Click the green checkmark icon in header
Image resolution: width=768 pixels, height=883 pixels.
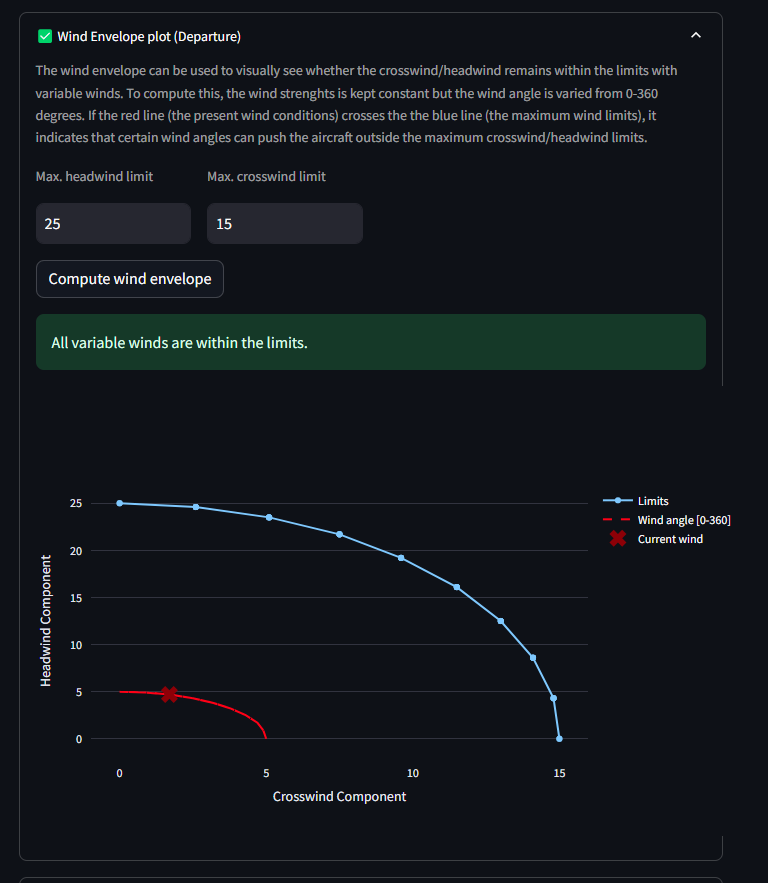(45, 37)
